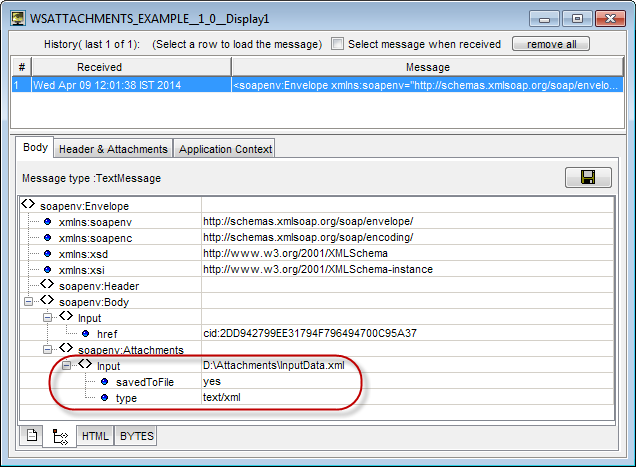Click the remove all button
The image size is (636, 467).
coord(550,44)
